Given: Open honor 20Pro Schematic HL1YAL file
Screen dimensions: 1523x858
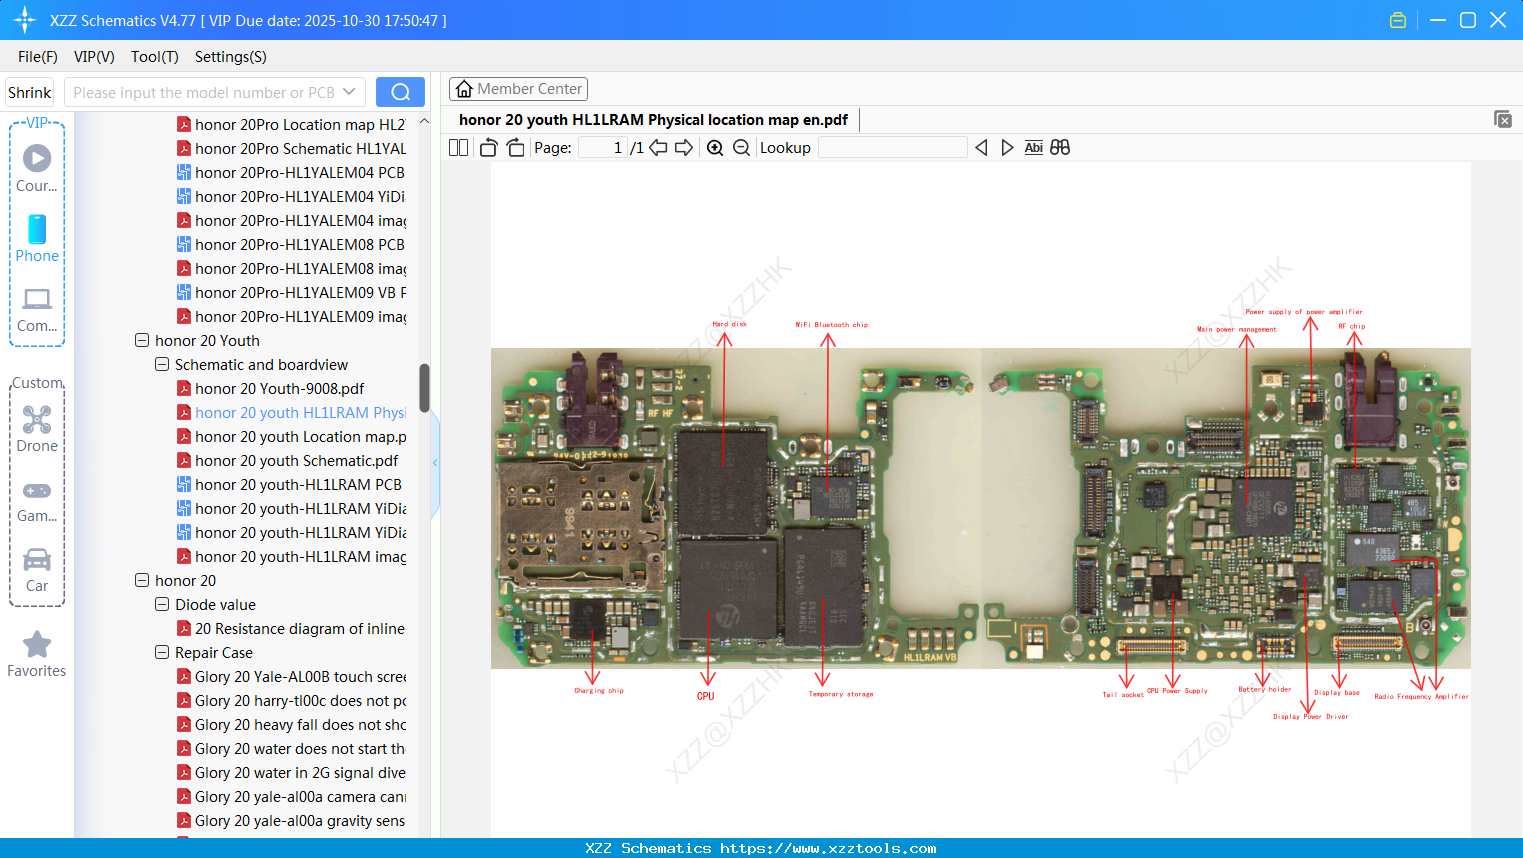Looking at the screenshot, I should pos(300,149).
